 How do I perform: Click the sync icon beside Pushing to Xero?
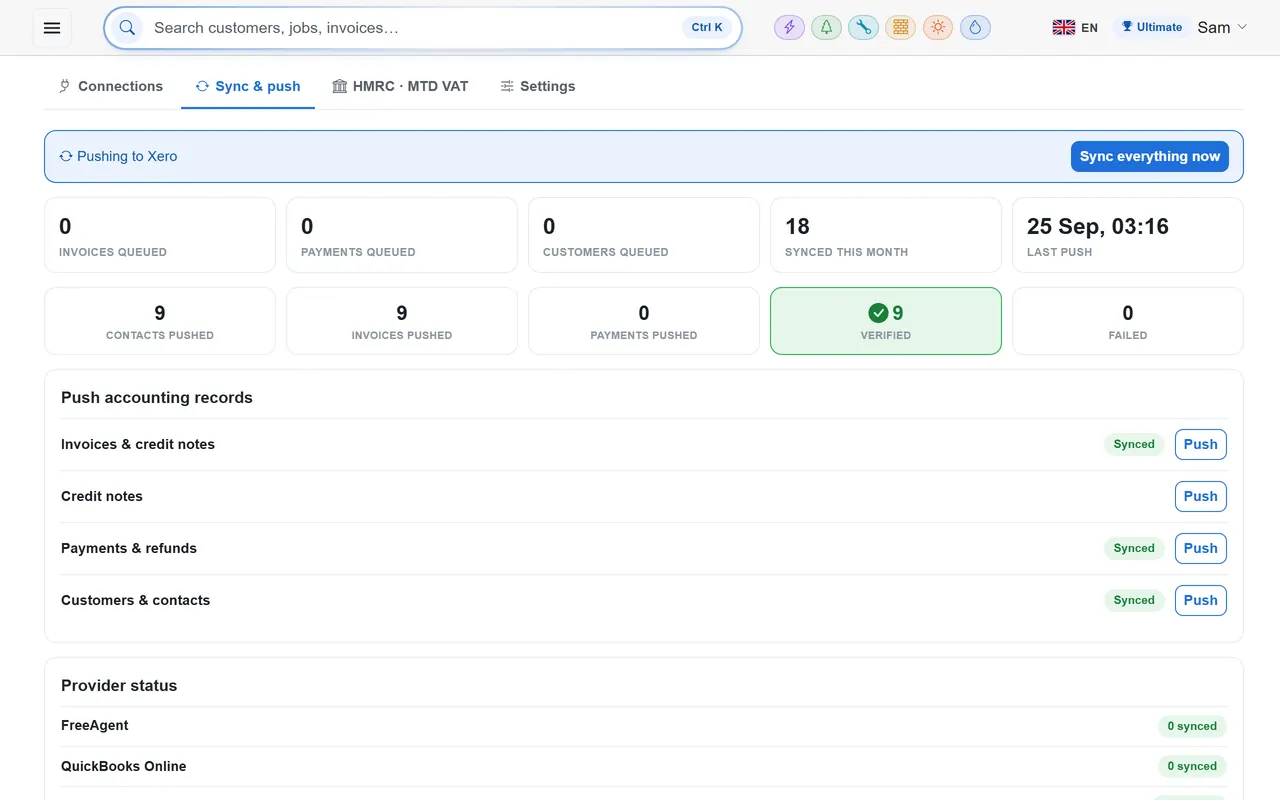66,156
